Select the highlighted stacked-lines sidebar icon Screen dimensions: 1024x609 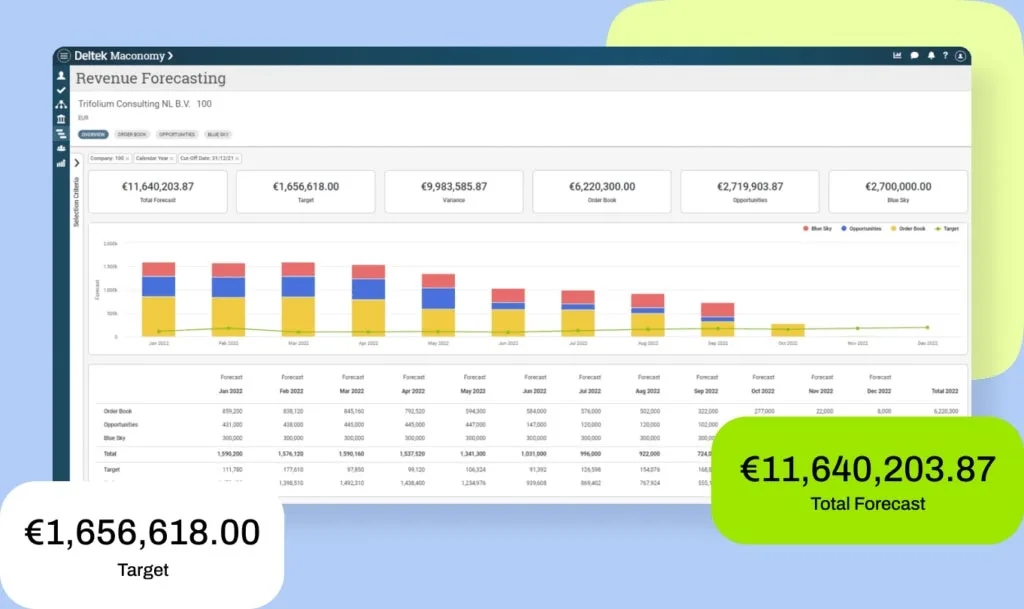(x=61, y=134)
